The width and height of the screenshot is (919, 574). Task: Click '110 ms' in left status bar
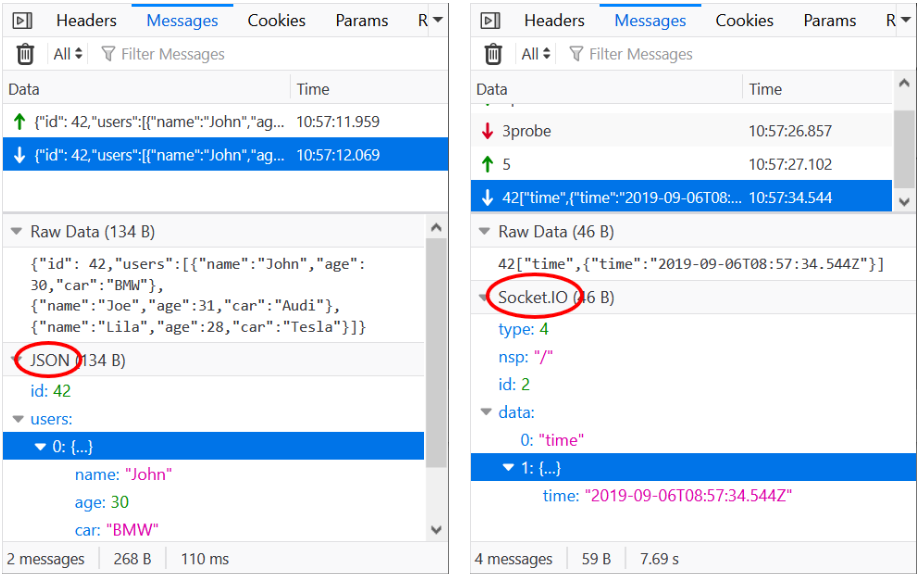[x=205, y=559]
